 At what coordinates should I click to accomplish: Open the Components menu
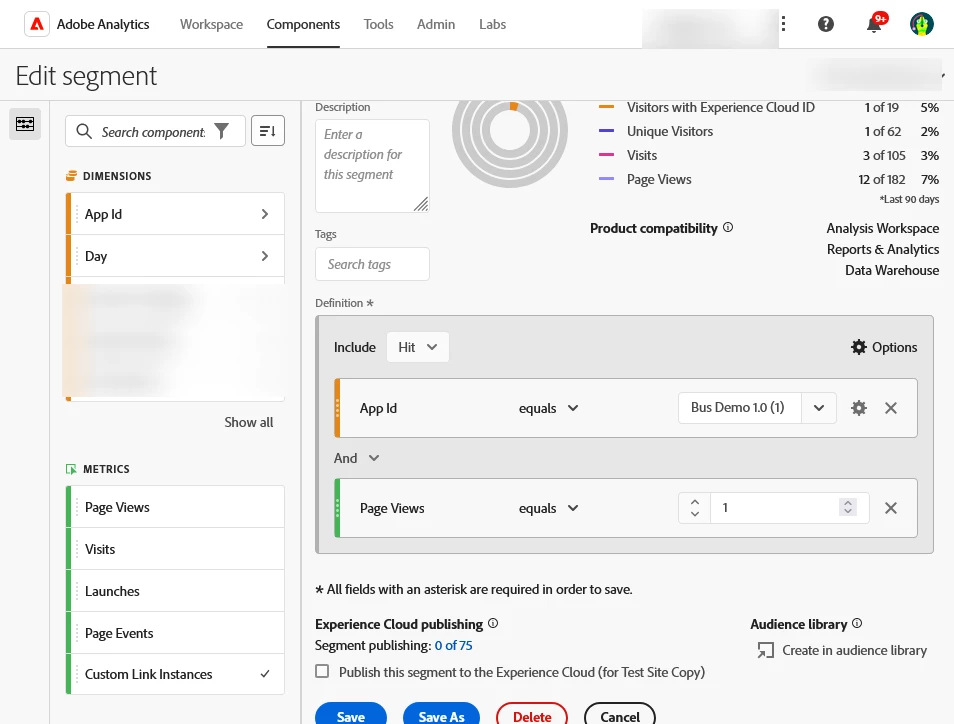pyautogui.click(x=303, y=24)
